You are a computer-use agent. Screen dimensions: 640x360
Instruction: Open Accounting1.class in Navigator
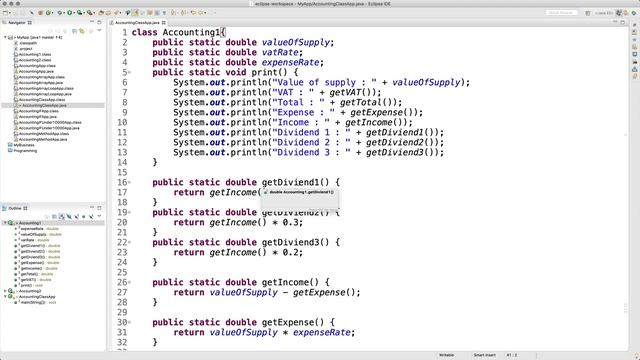(x=35, y=54)
